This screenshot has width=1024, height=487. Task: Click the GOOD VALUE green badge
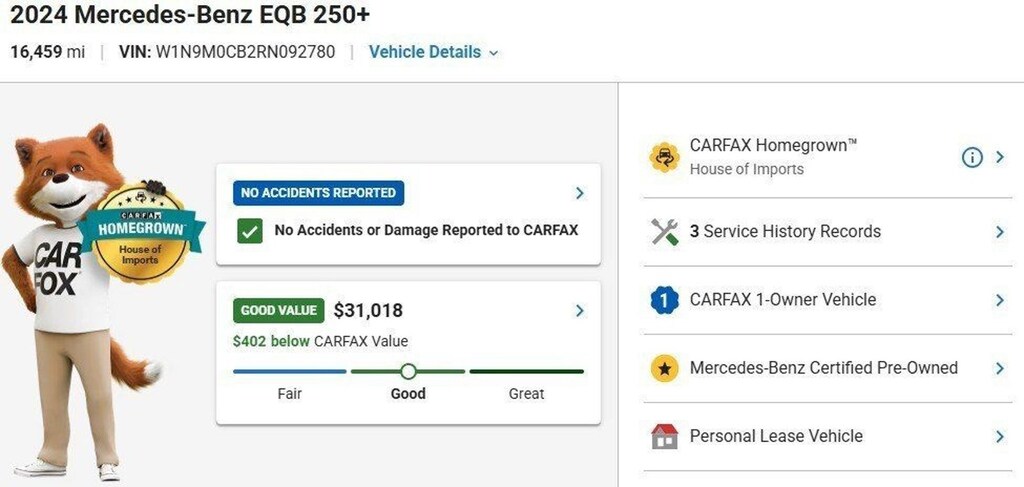[x=279, y=311]
